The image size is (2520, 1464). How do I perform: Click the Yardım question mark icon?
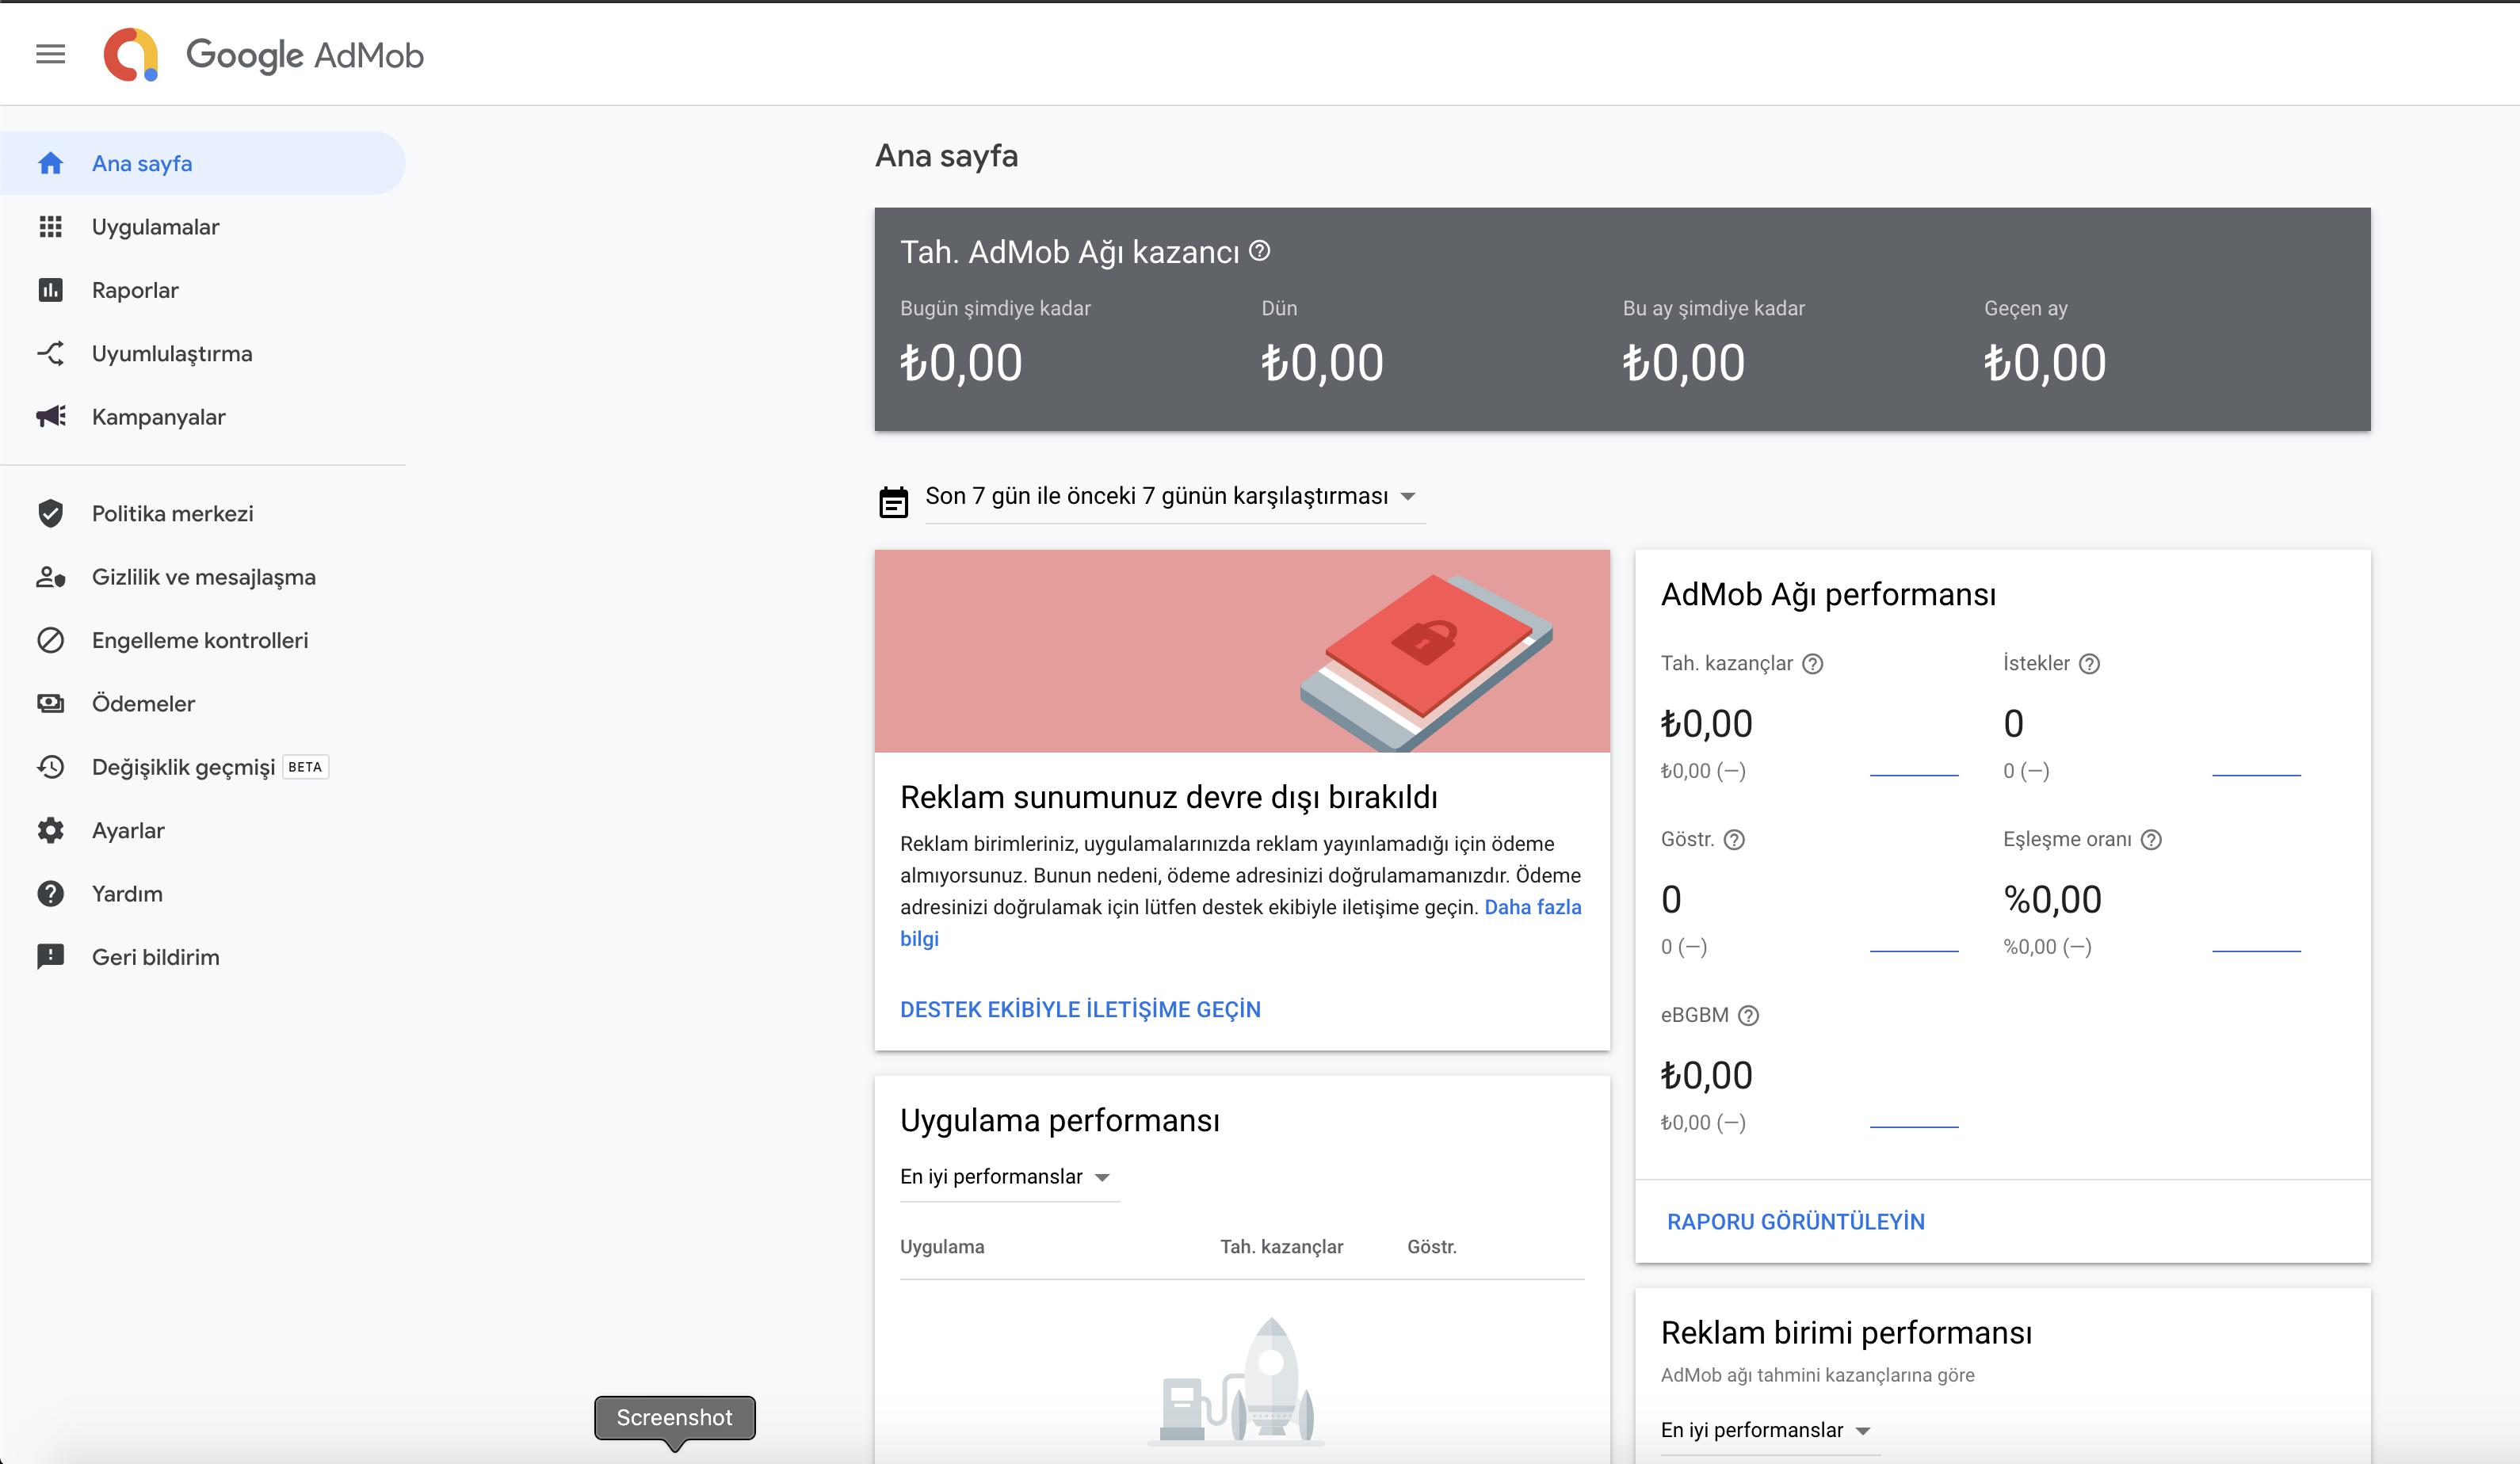(50, 893)
